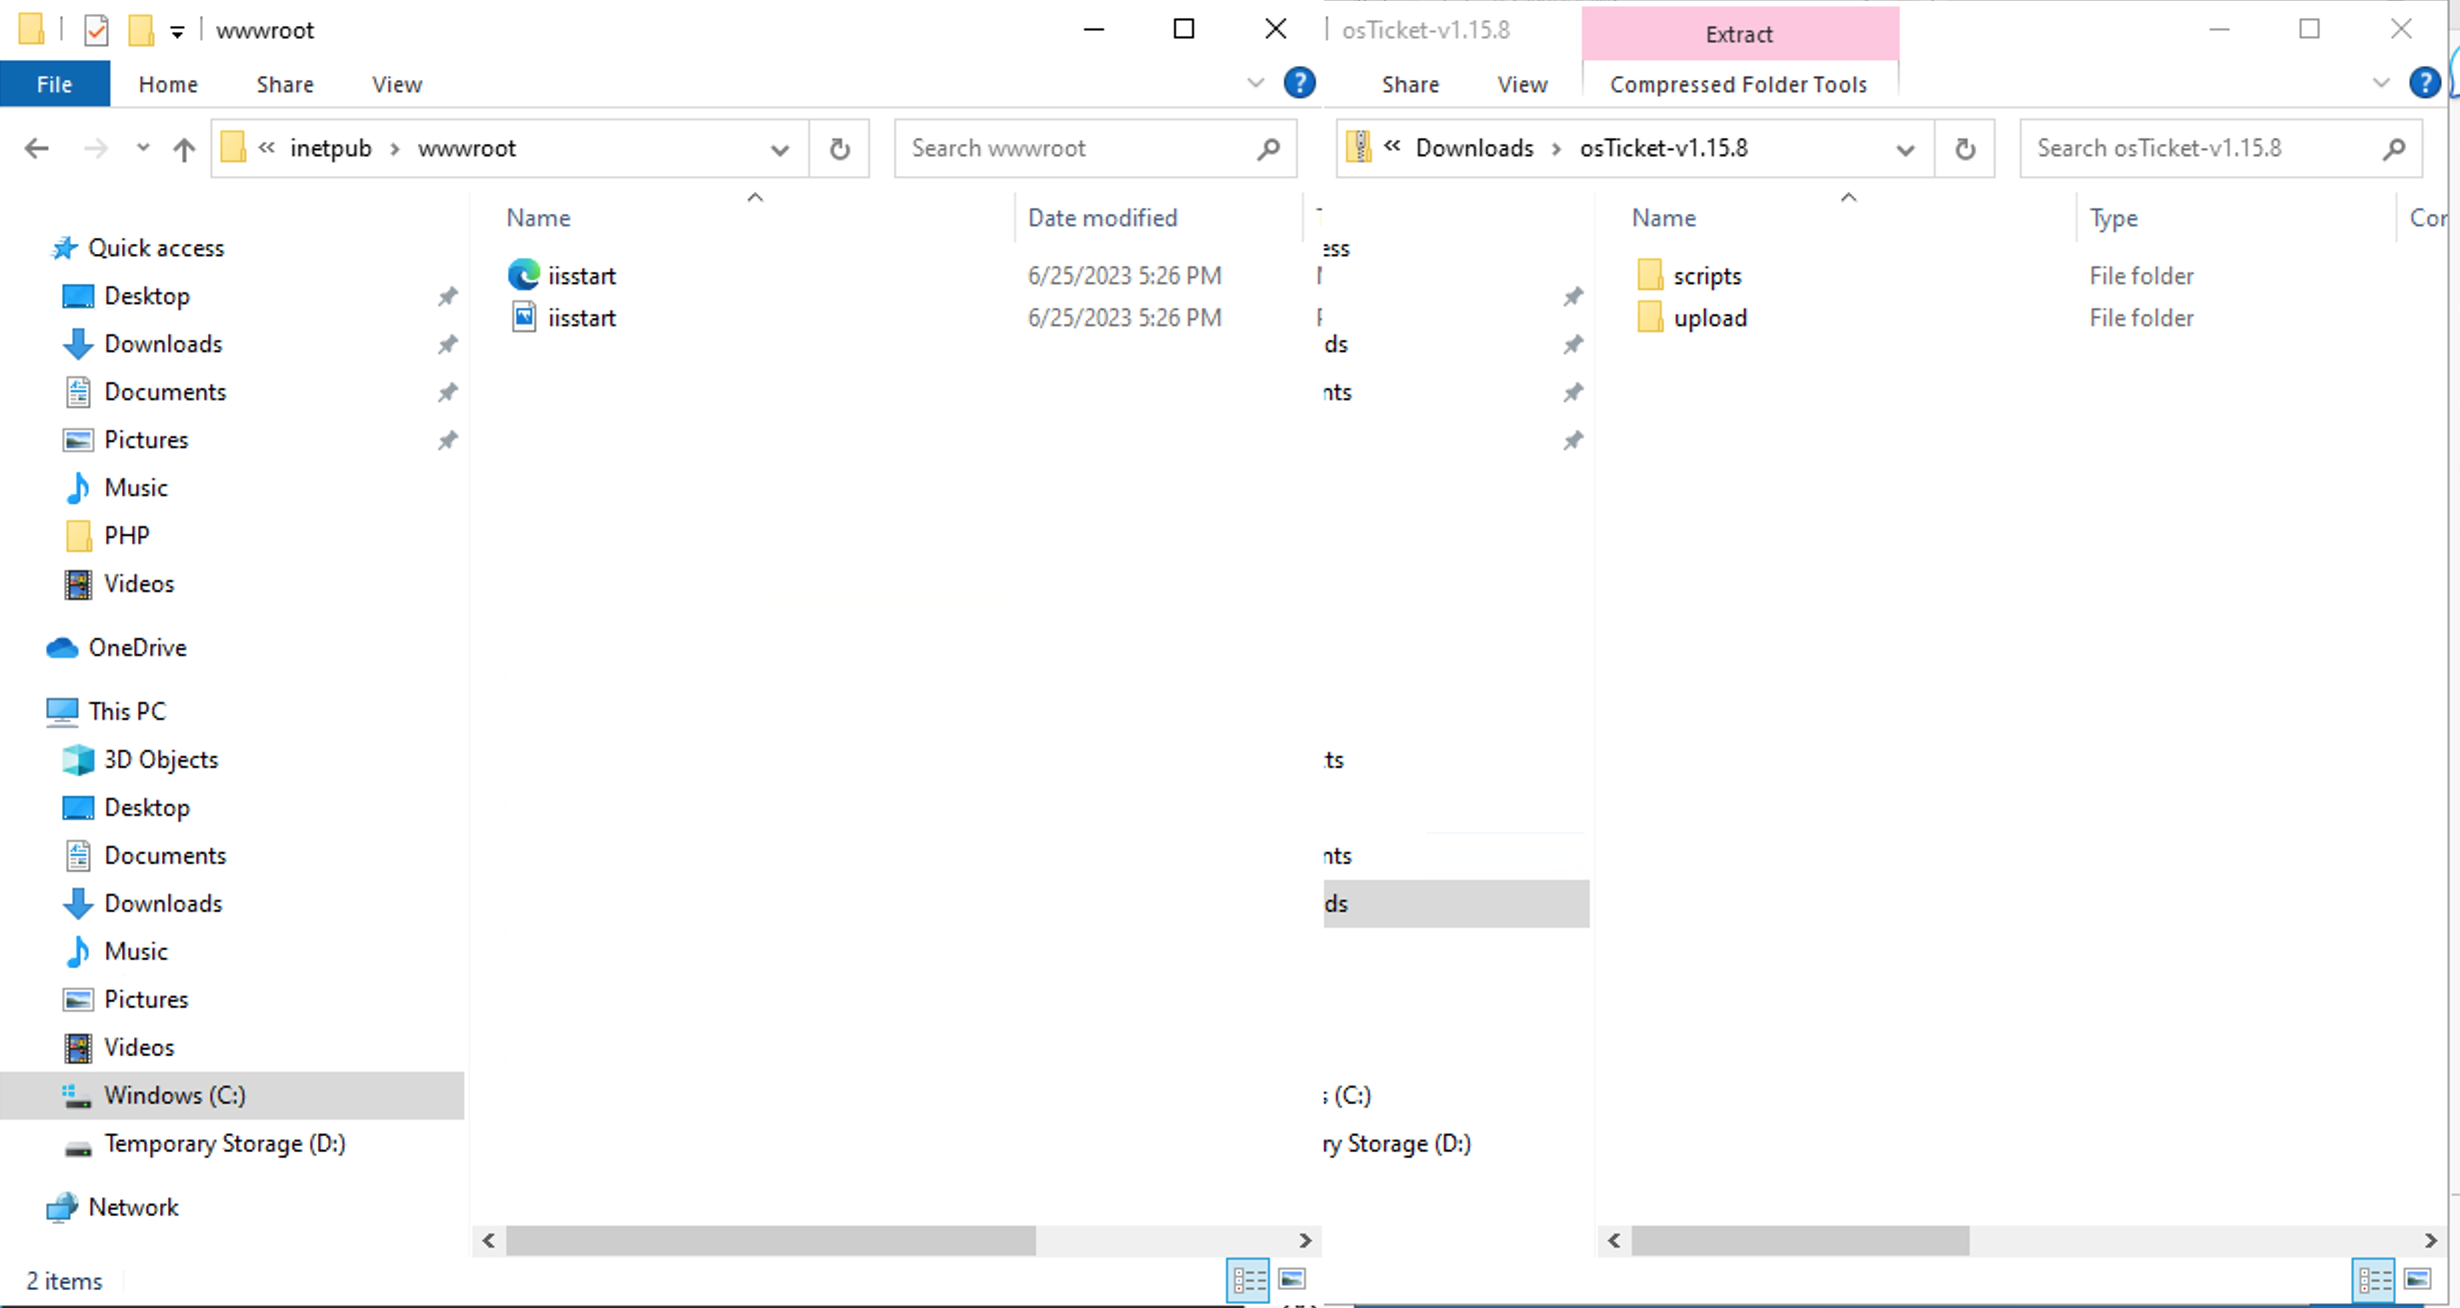Refresh the osTicket-v1.15.8 folder view
2460x1308 pixels.
tap(1964, 149)
